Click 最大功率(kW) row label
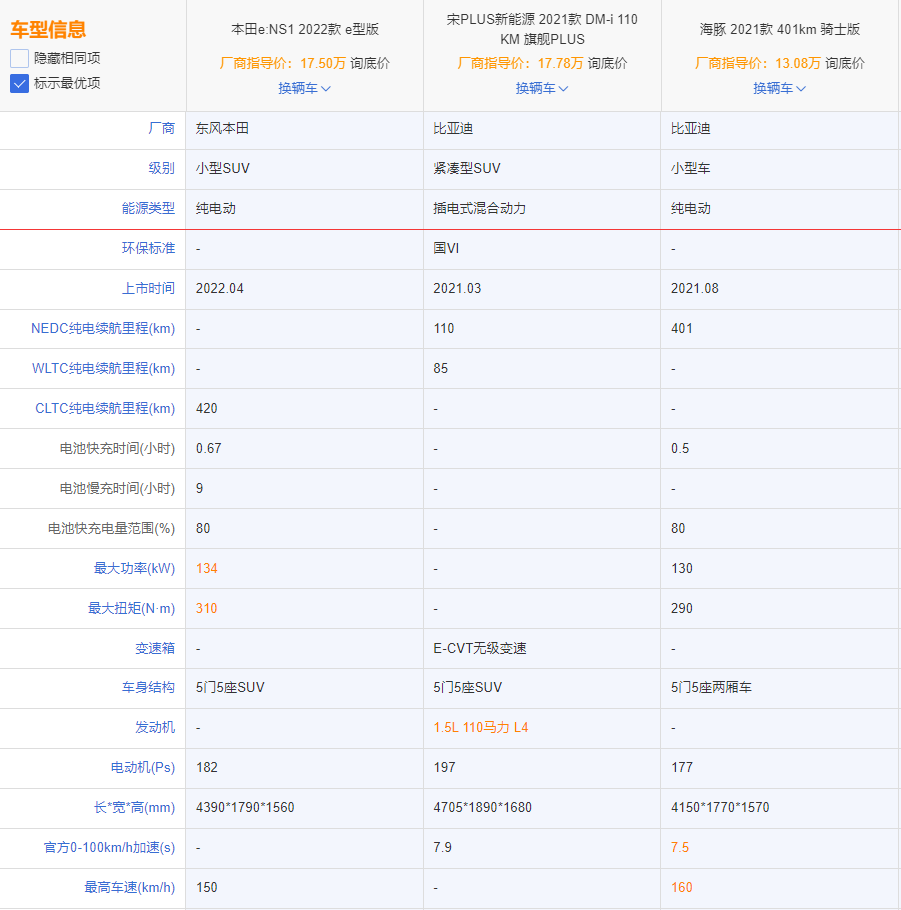The height and width of the screenshot is (910, 901). pos(134,568)
